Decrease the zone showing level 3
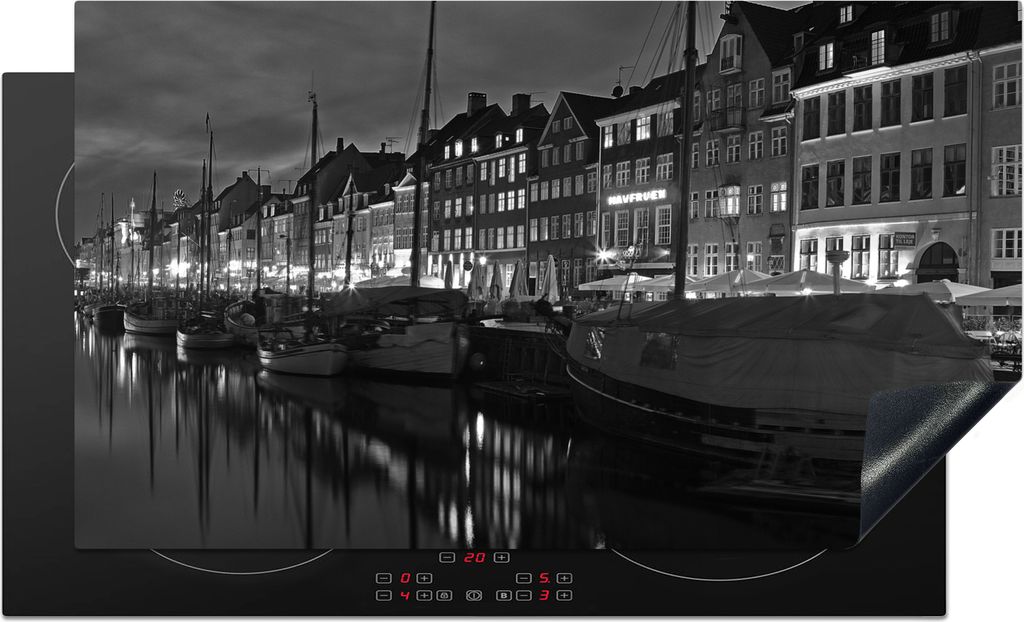1024x622 pixels. (x=524, y=595)
